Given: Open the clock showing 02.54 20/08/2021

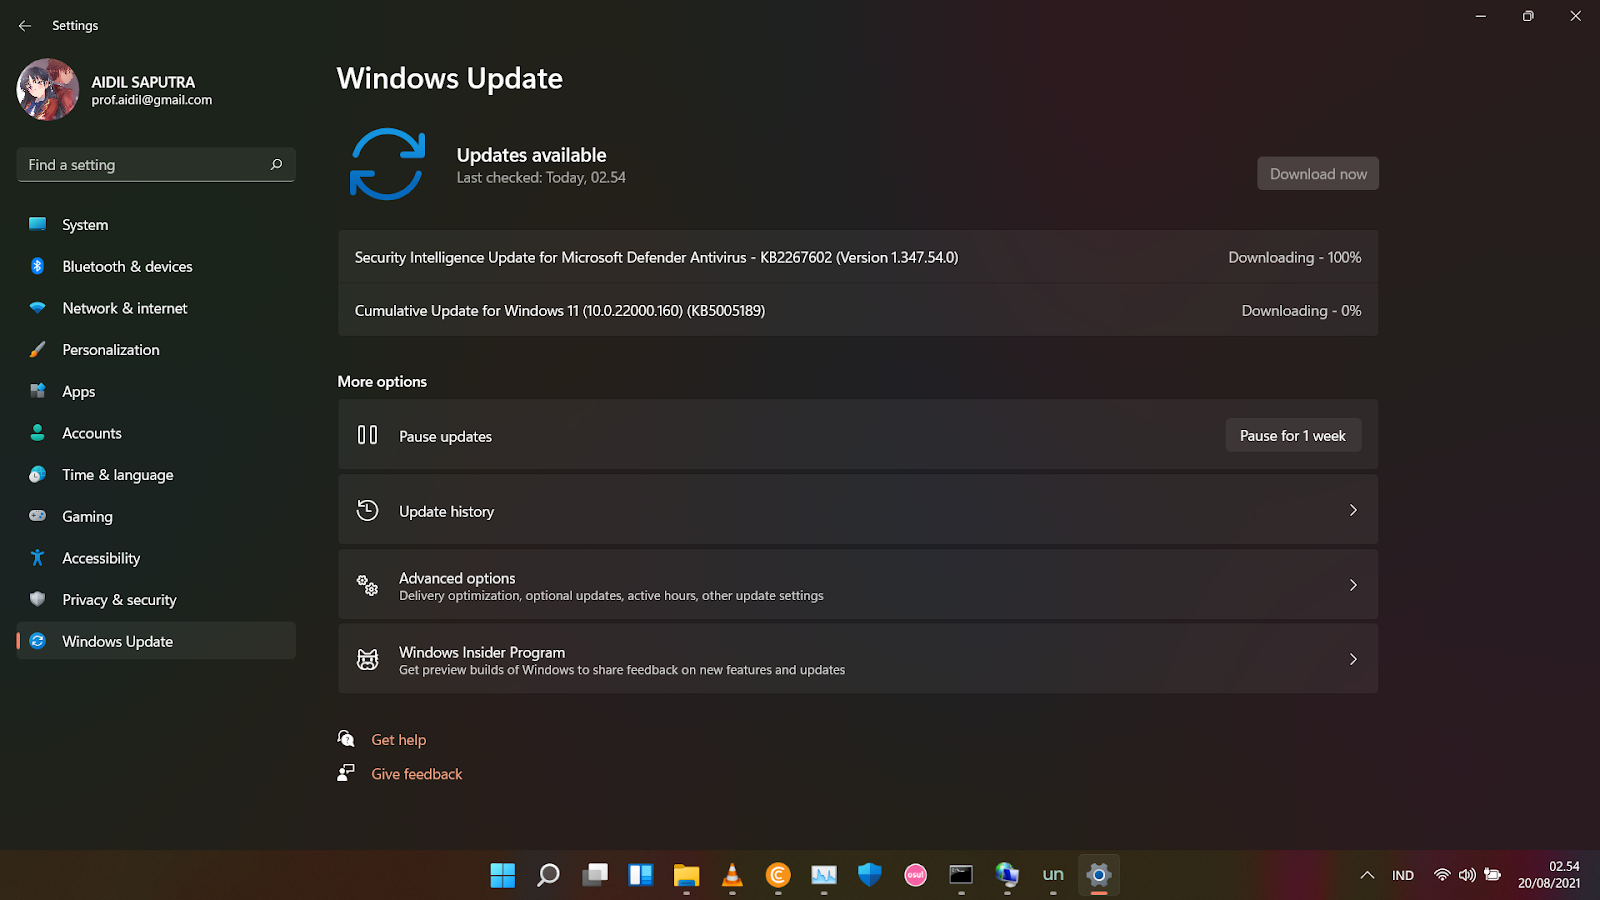Looking at the screenshot, I should tap(1549, 875).
